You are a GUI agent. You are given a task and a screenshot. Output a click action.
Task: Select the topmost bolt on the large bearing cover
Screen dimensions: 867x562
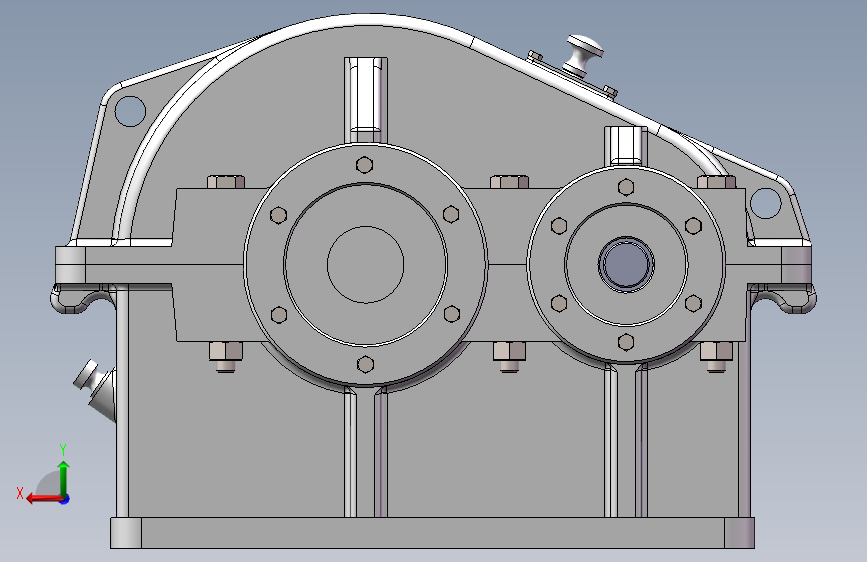point(364,165)
